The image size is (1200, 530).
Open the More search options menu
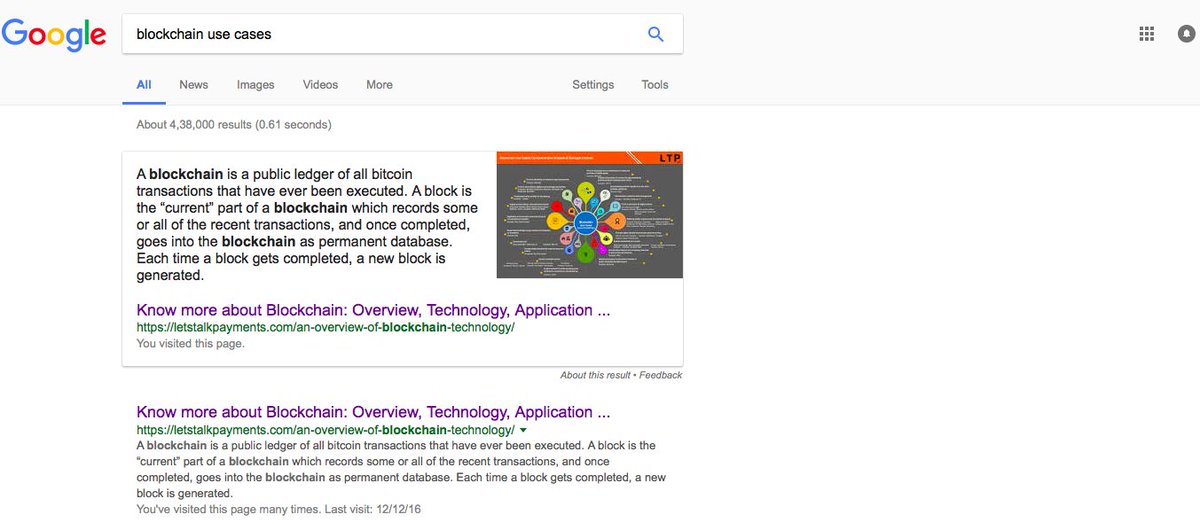click(x=379, y=85)
